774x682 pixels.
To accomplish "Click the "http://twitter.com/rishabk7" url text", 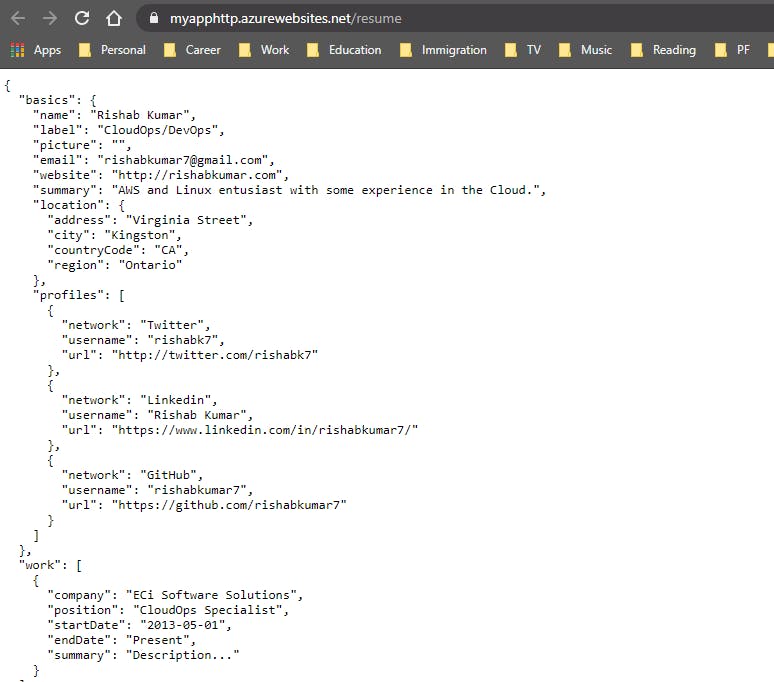I will pyautogui.click(x=215, y=355).
